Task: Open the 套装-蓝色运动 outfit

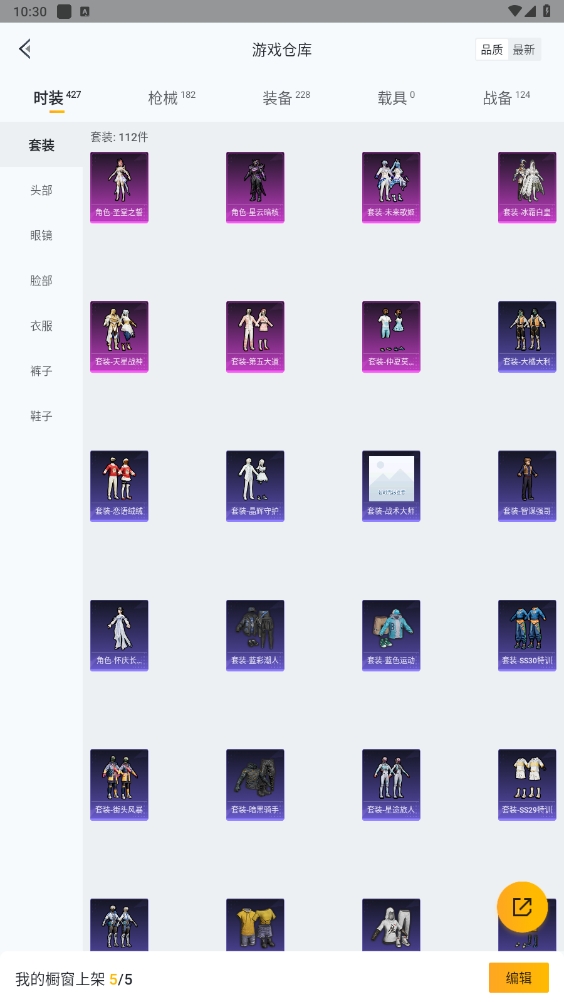Action: (391, 635)
